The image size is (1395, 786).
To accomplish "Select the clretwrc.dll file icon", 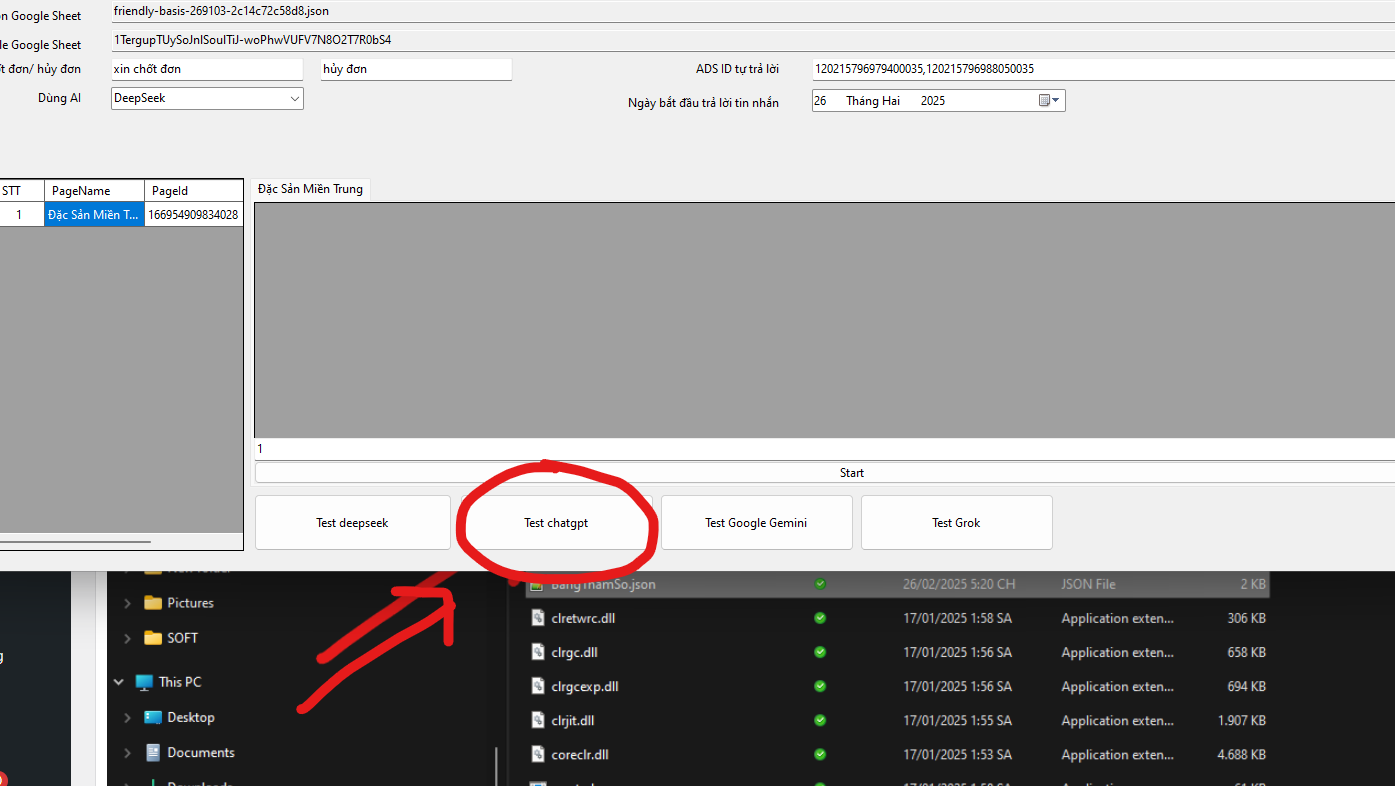I will [x=538, y=618].
